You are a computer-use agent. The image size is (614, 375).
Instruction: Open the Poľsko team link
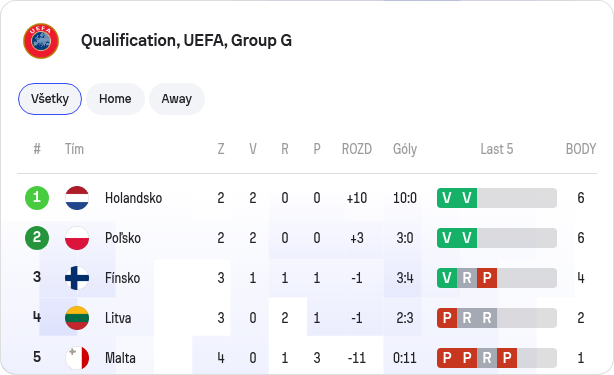pyautogui.click(x=123, y=238)
